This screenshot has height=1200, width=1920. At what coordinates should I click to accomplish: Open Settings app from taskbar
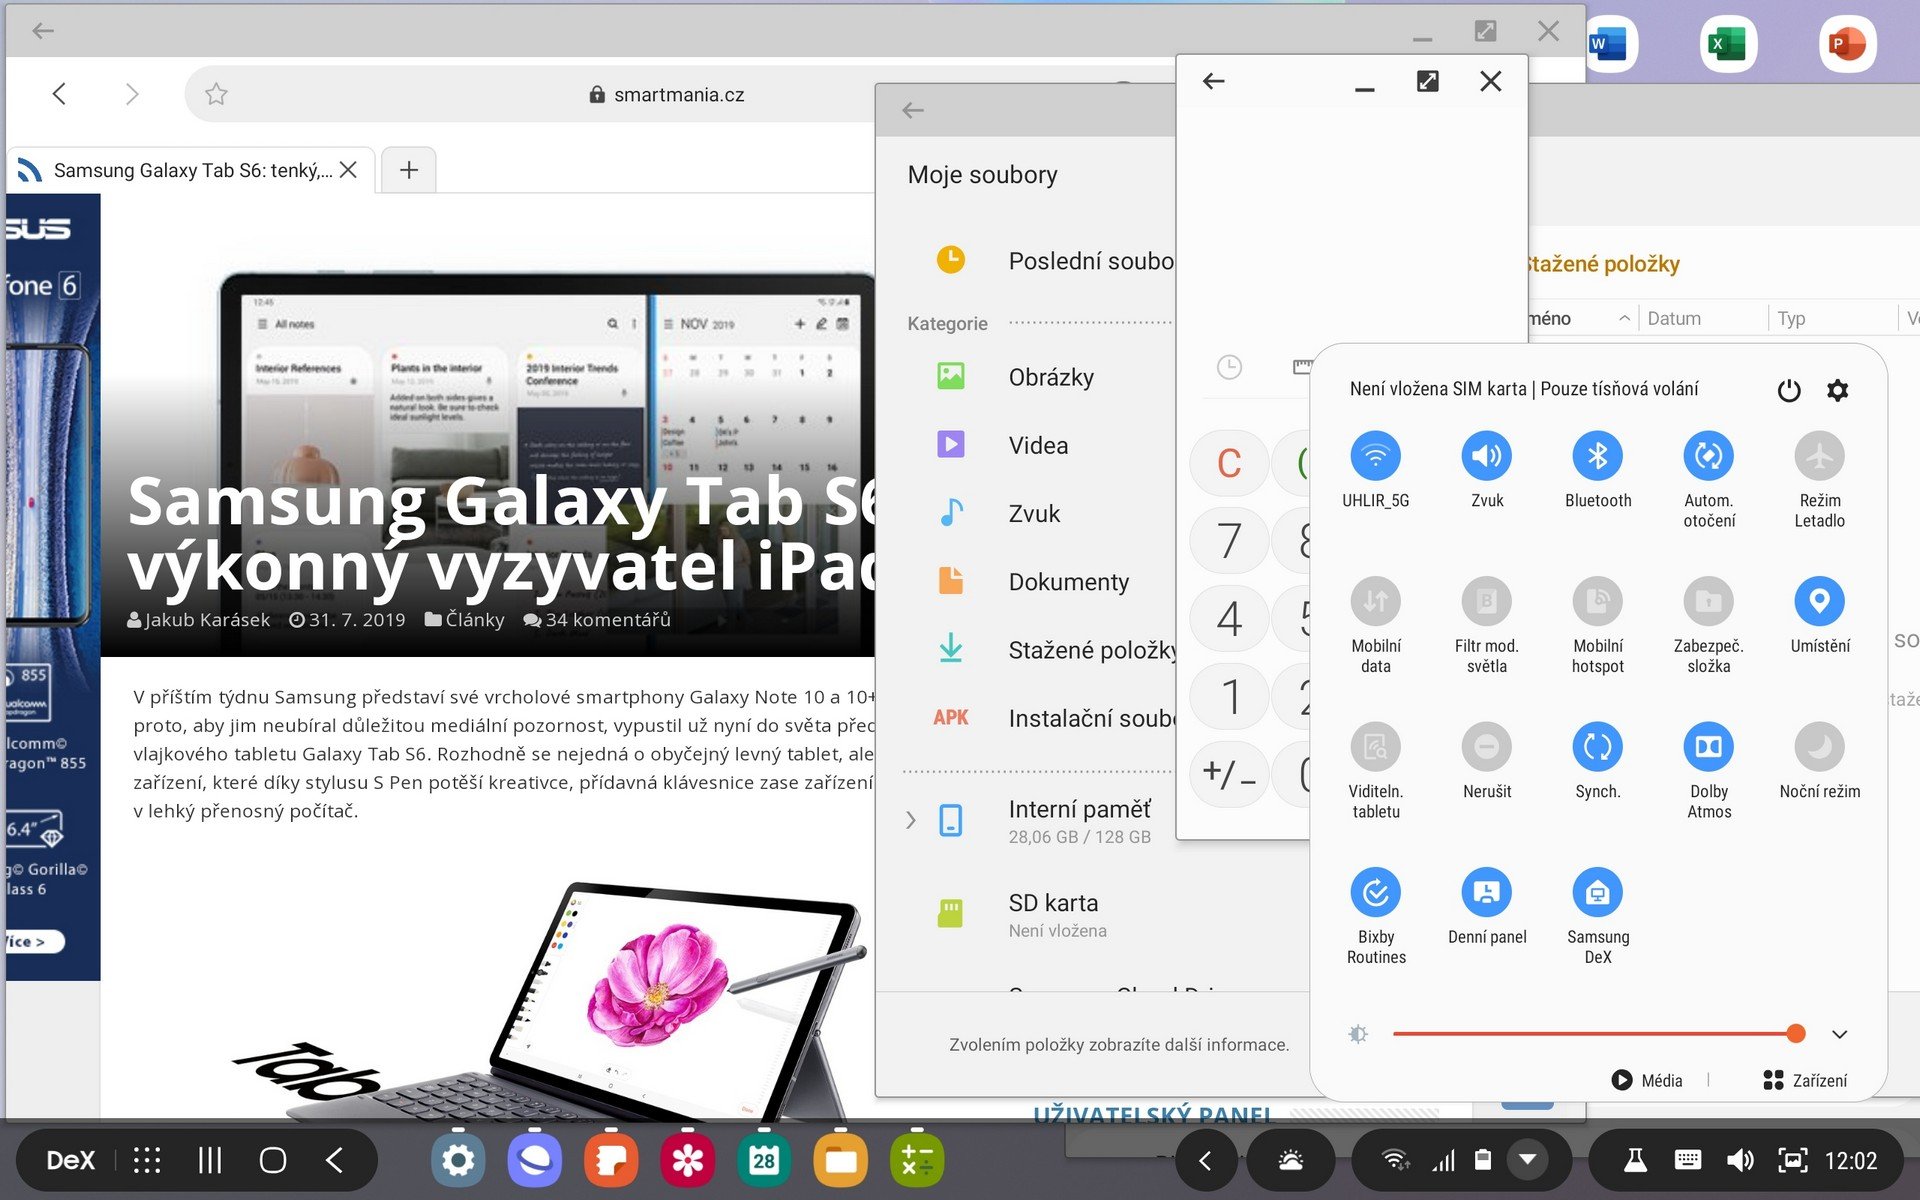[x=458, y=1160]
